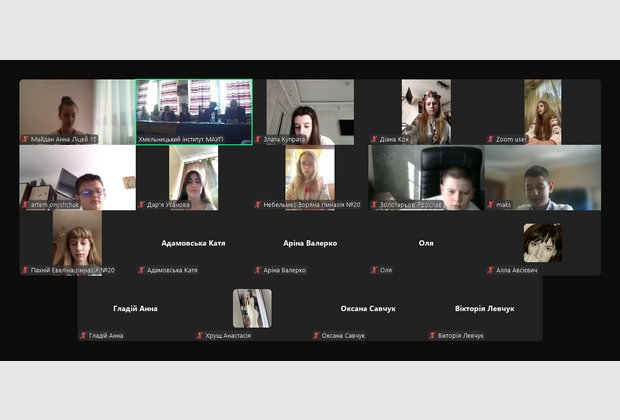Click Алла Авскевич's profile picture tile
This screenshot has width=620, height=420.
point(542,242)
